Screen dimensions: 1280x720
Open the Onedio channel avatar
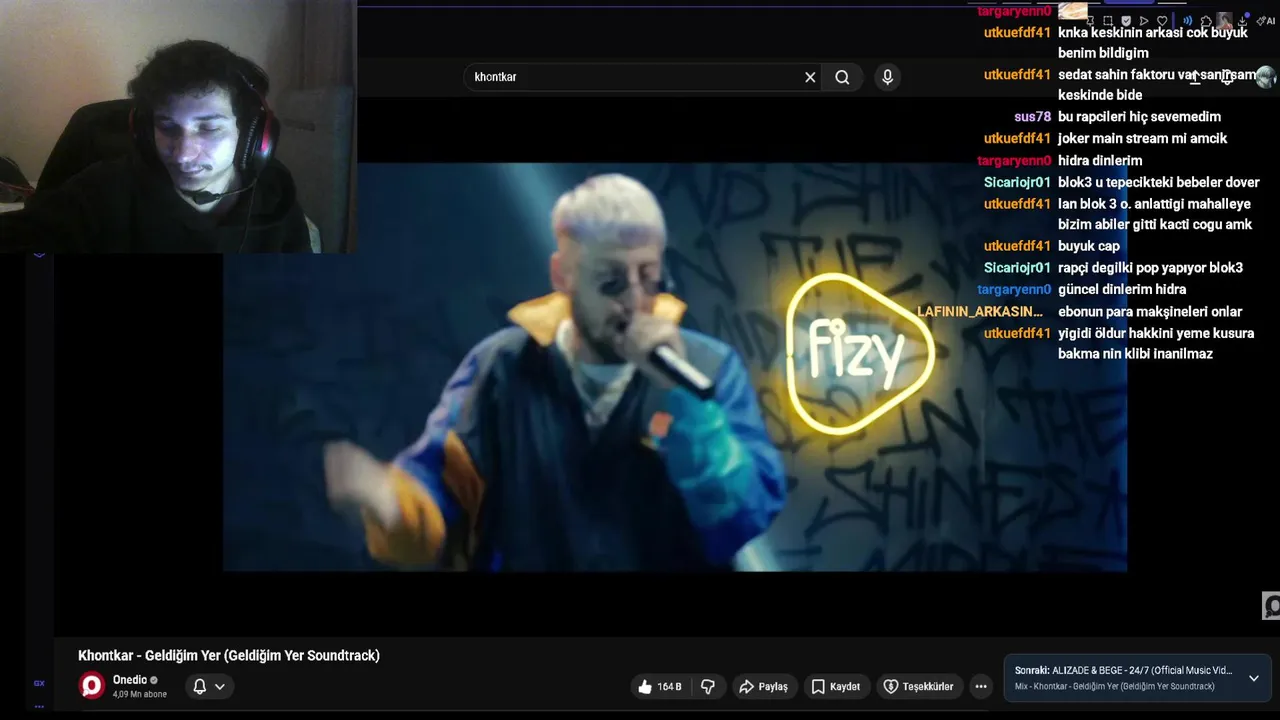pos(92,686)
